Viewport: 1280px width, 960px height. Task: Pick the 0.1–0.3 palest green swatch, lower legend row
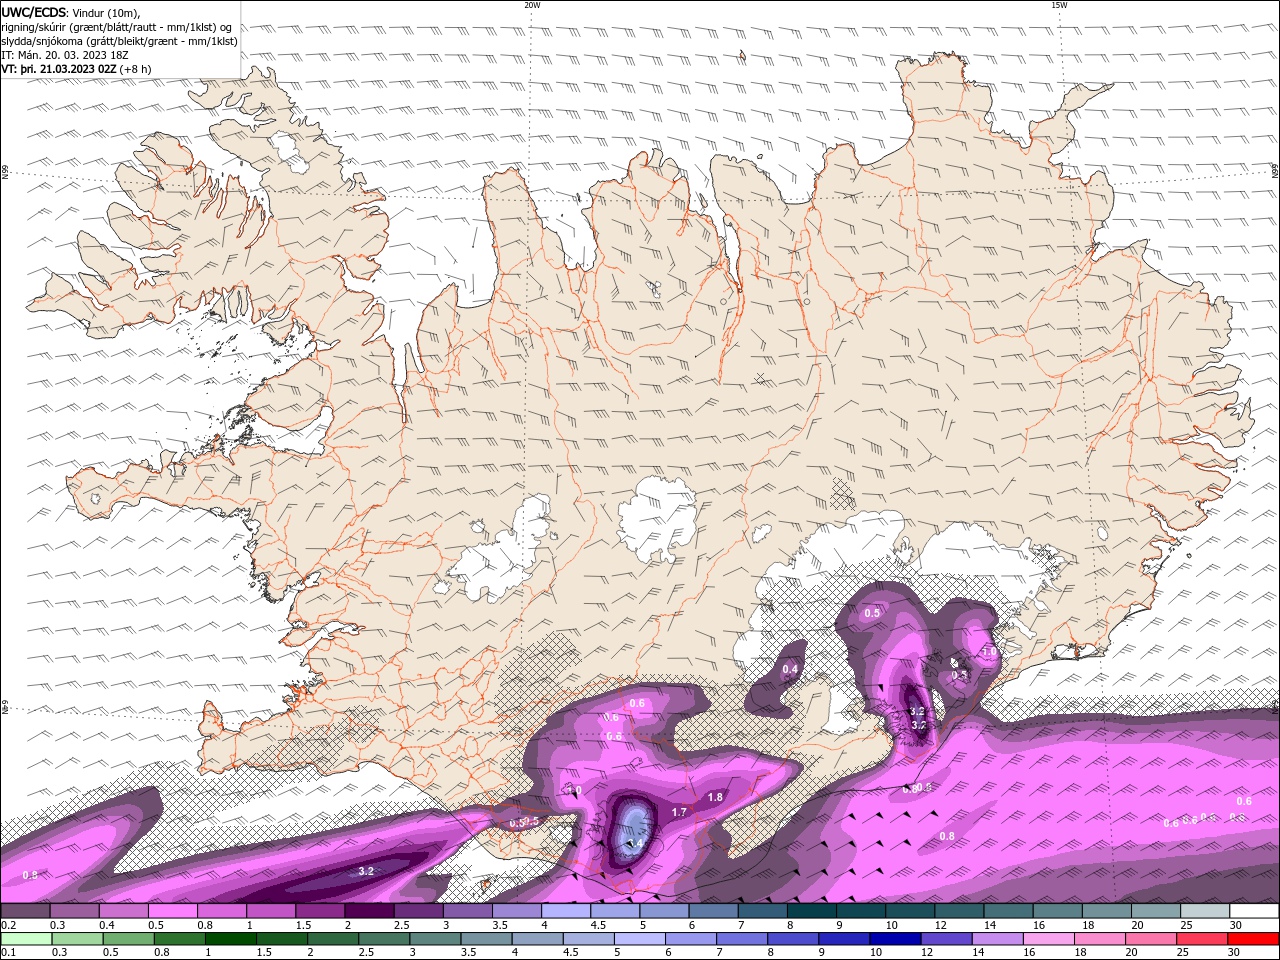26,939
